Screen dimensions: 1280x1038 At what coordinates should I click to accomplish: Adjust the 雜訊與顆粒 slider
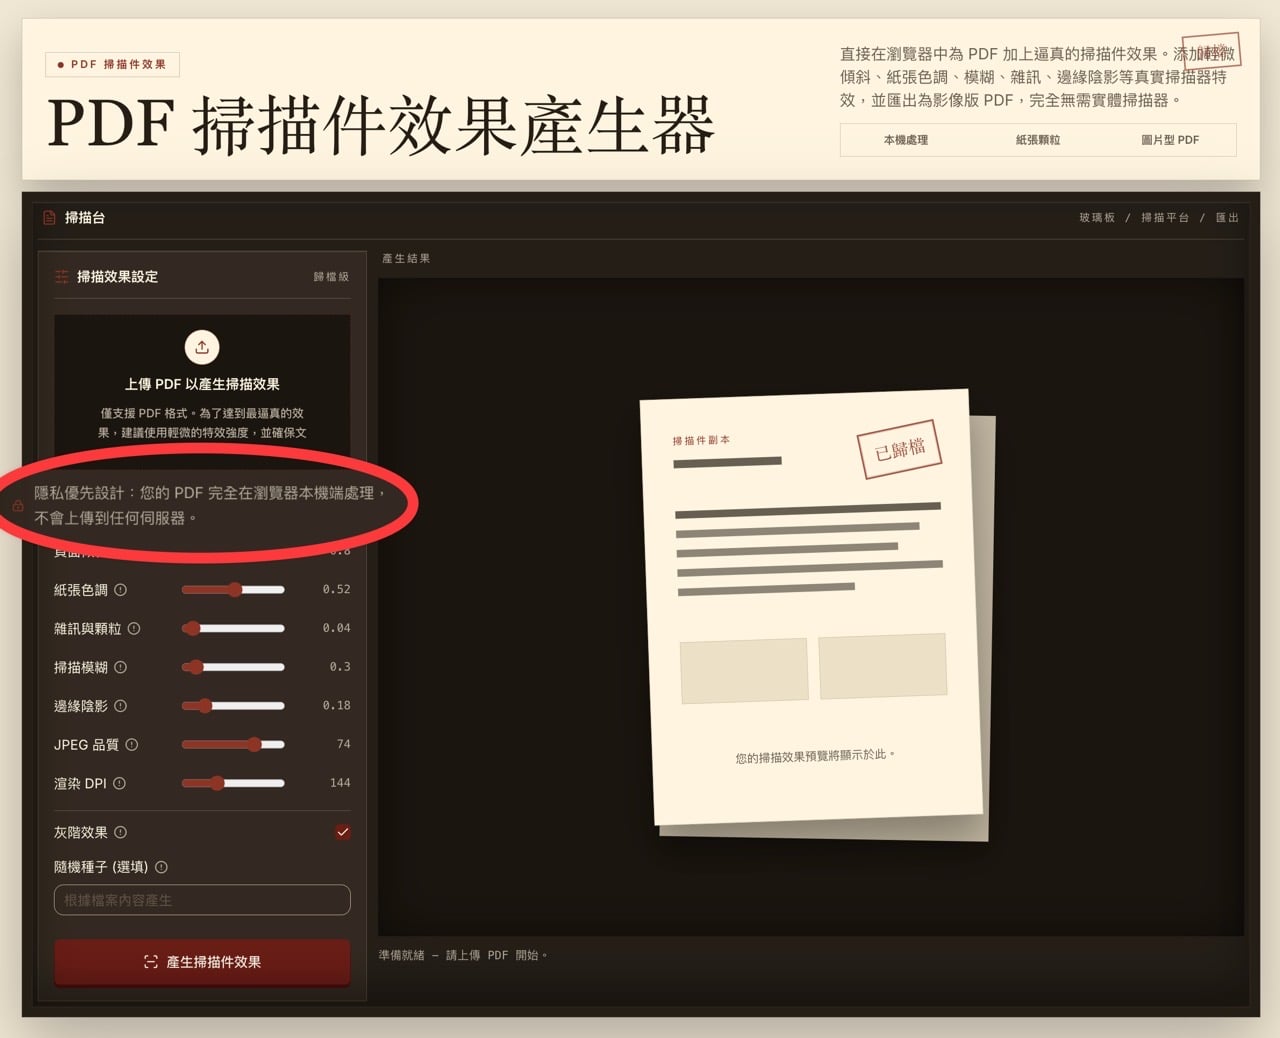233,629
